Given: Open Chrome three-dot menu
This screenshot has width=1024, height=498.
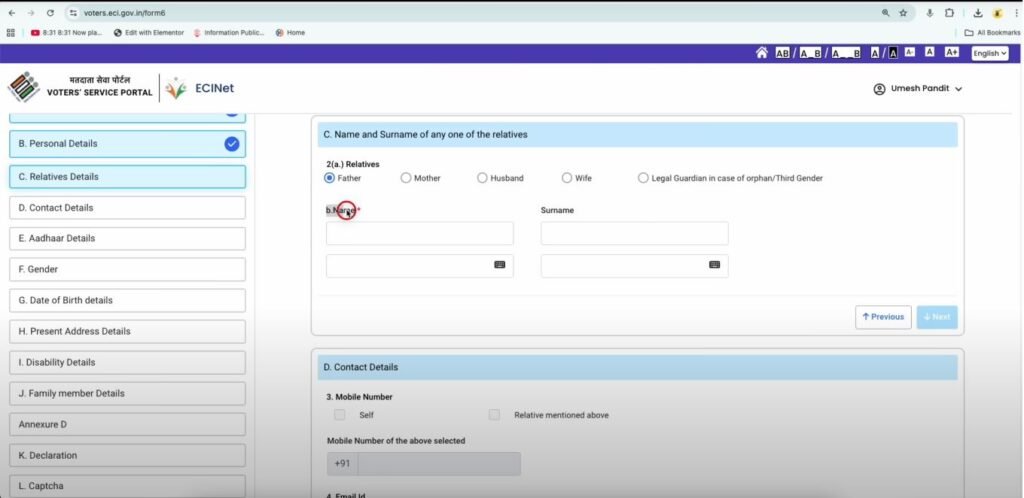Looking at the screenshot, I should point(1016,13).
